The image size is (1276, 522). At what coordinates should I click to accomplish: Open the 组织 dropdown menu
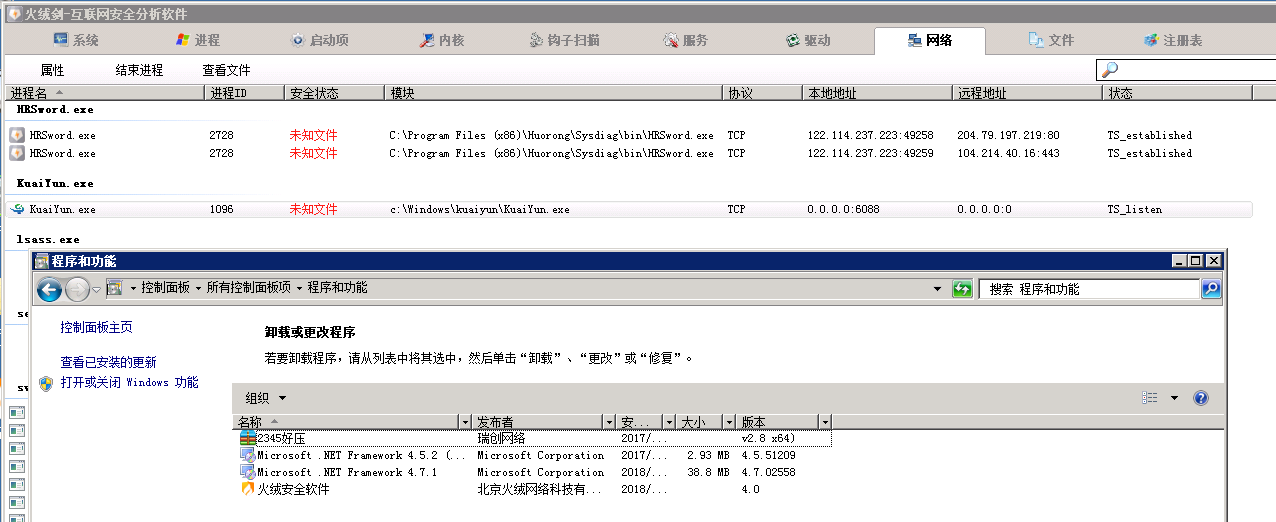point(266,398)
